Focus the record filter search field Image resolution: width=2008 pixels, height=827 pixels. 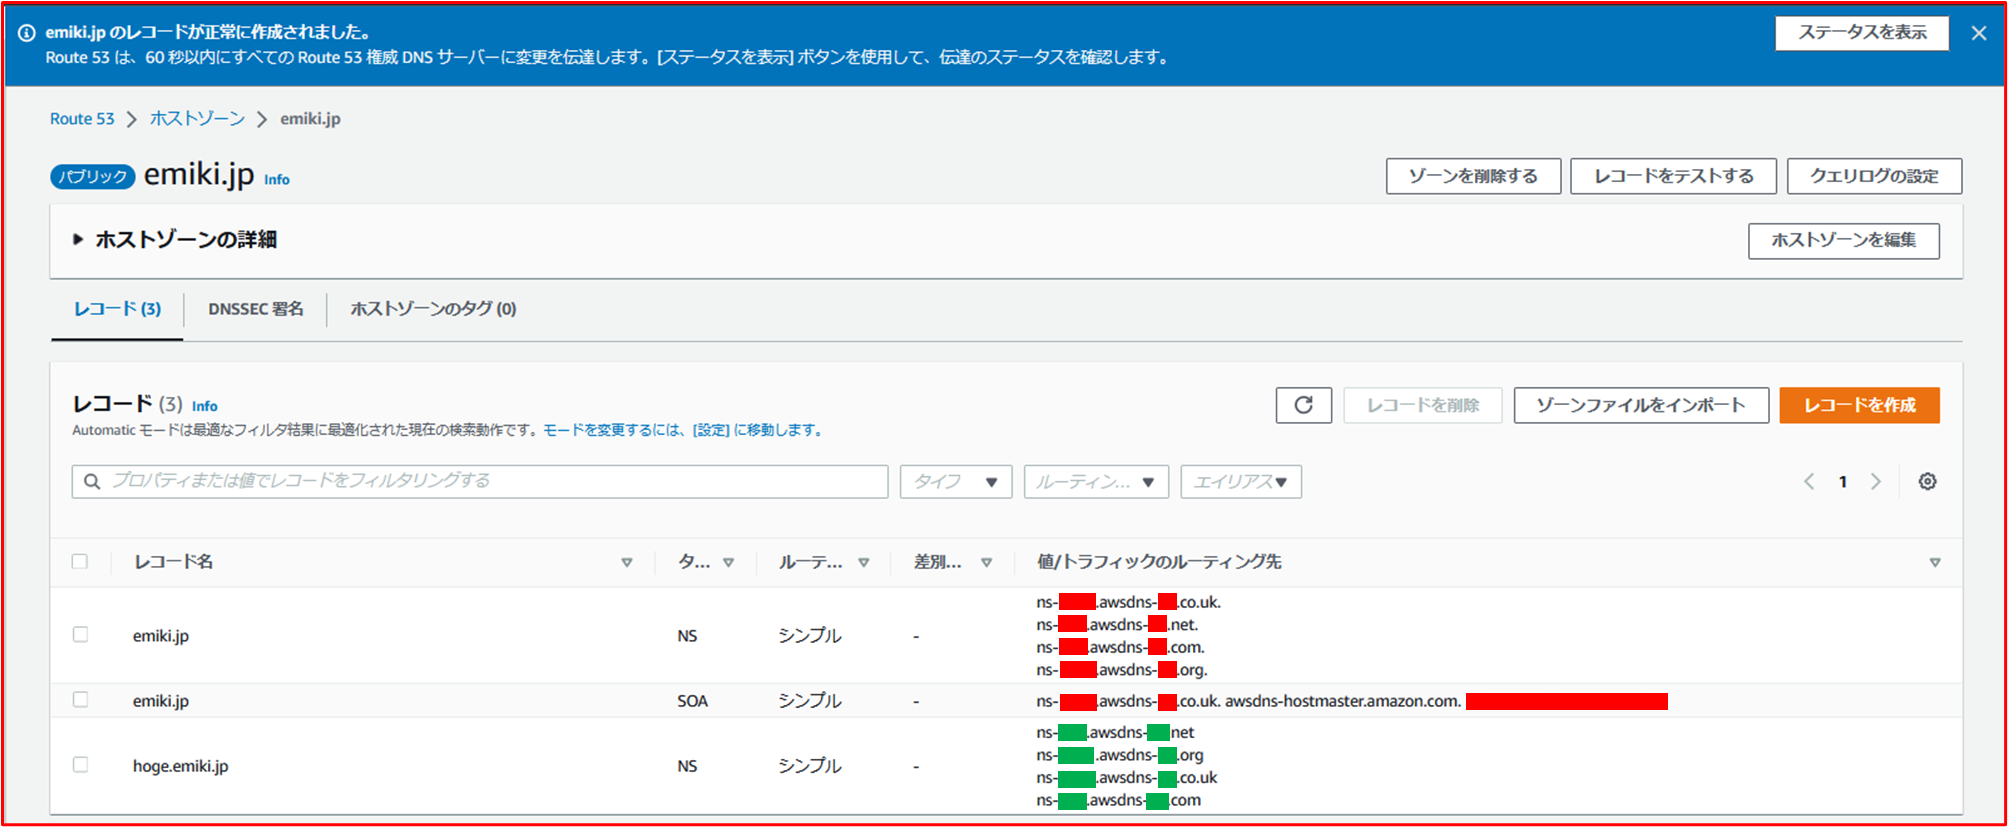pos(480,481)
